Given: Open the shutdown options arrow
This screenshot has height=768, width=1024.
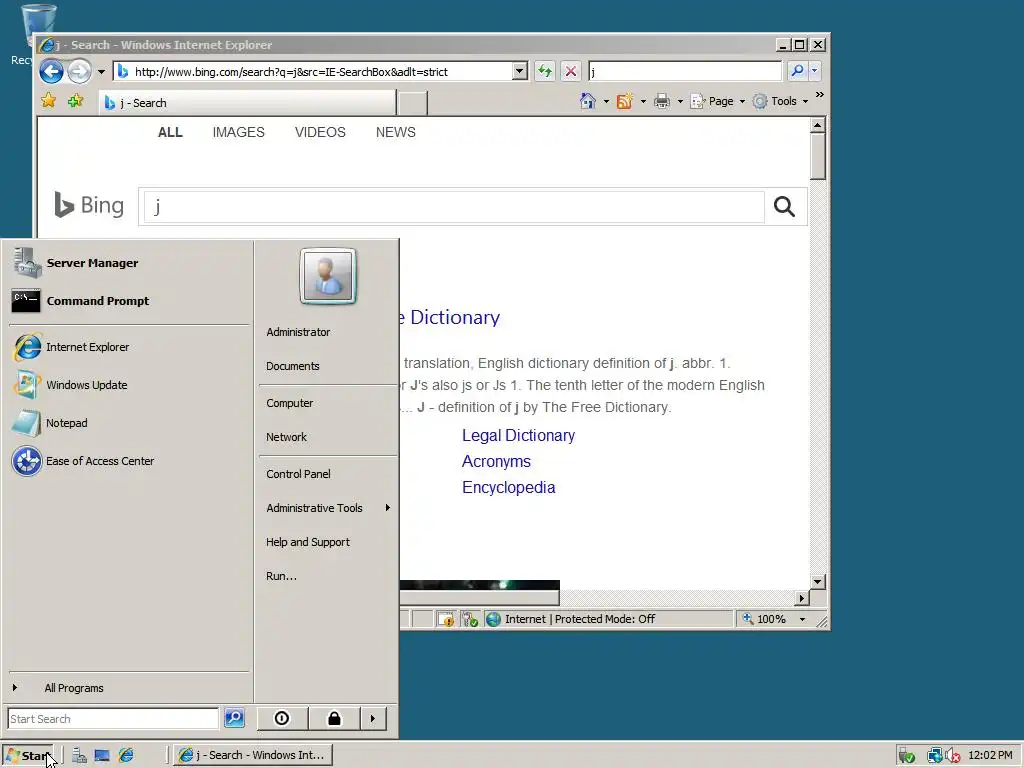Looking at the screenshot, I should [373, 718].
